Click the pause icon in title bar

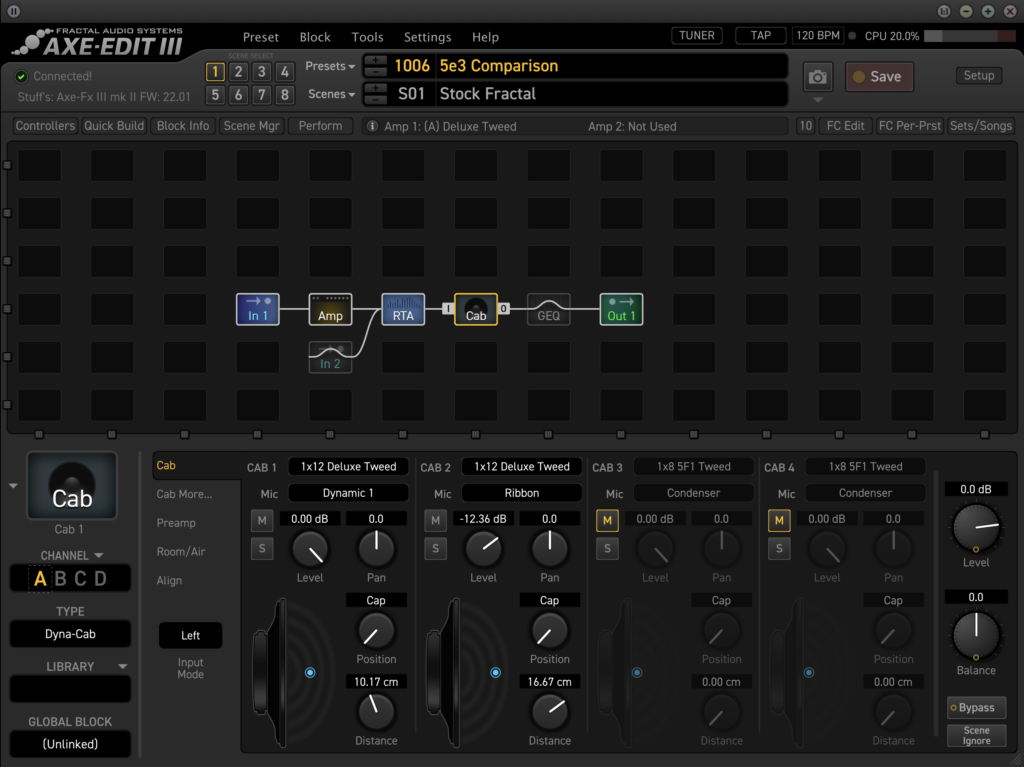[x=14, y=11]
